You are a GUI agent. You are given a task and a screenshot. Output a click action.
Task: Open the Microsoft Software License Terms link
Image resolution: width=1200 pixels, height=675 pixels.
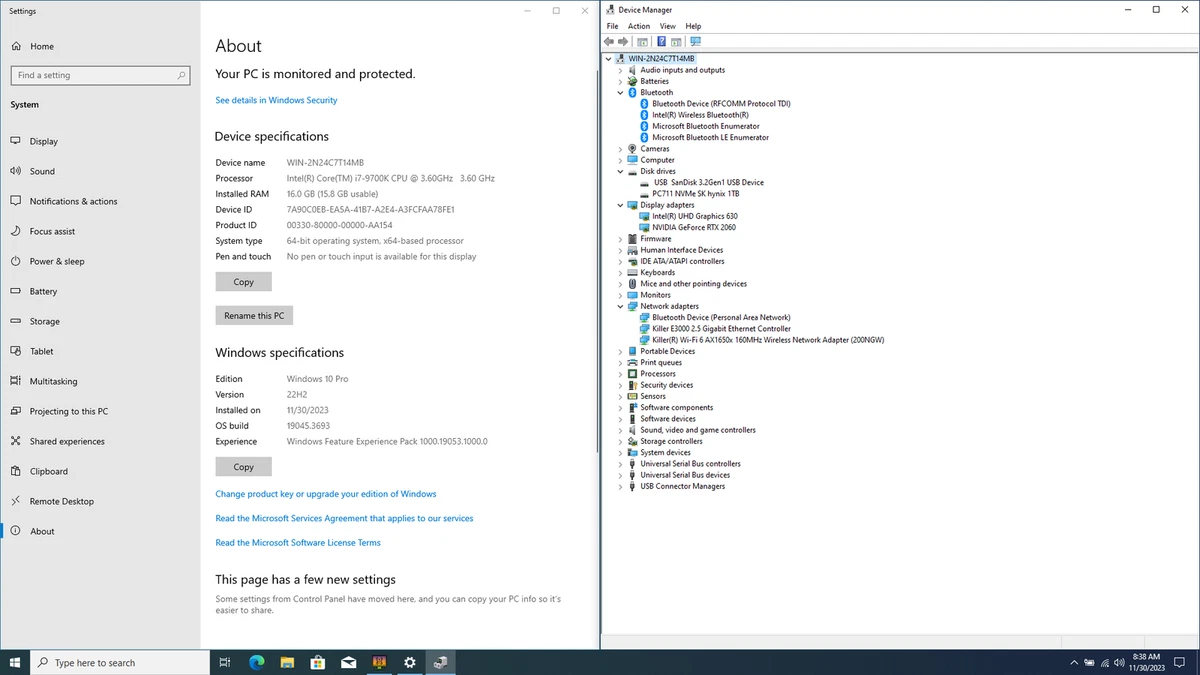(x=298, y=543)
